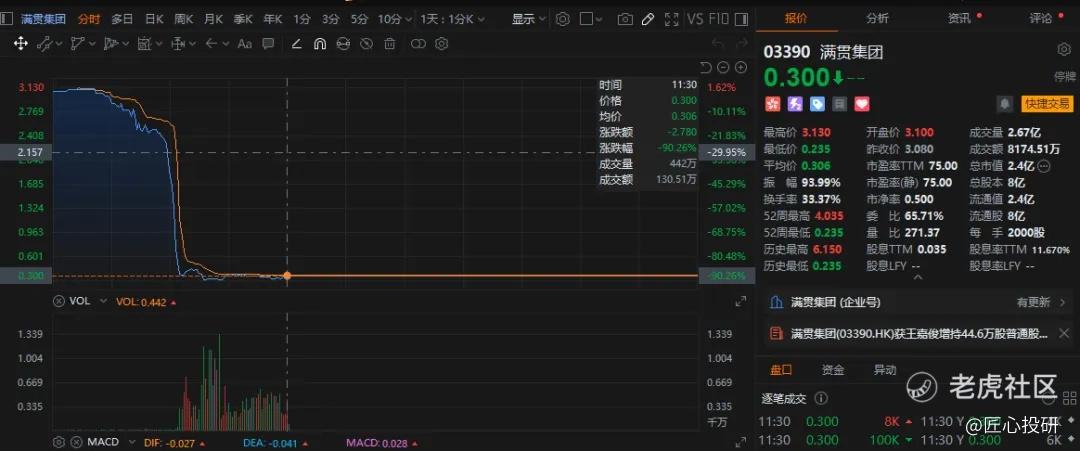Take a chart screenshot with the camera icon
This screenshot has width=1080, height=451.
click(625, 19)
